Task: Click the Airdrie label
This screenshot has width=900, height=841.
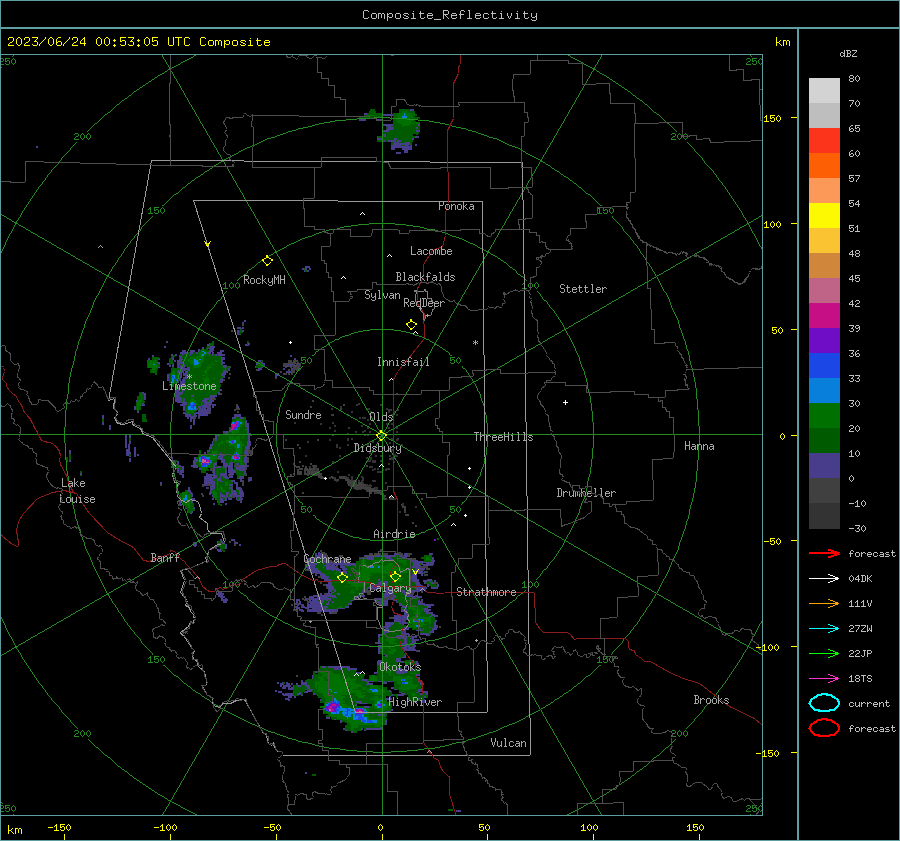Action: point(394,534)
